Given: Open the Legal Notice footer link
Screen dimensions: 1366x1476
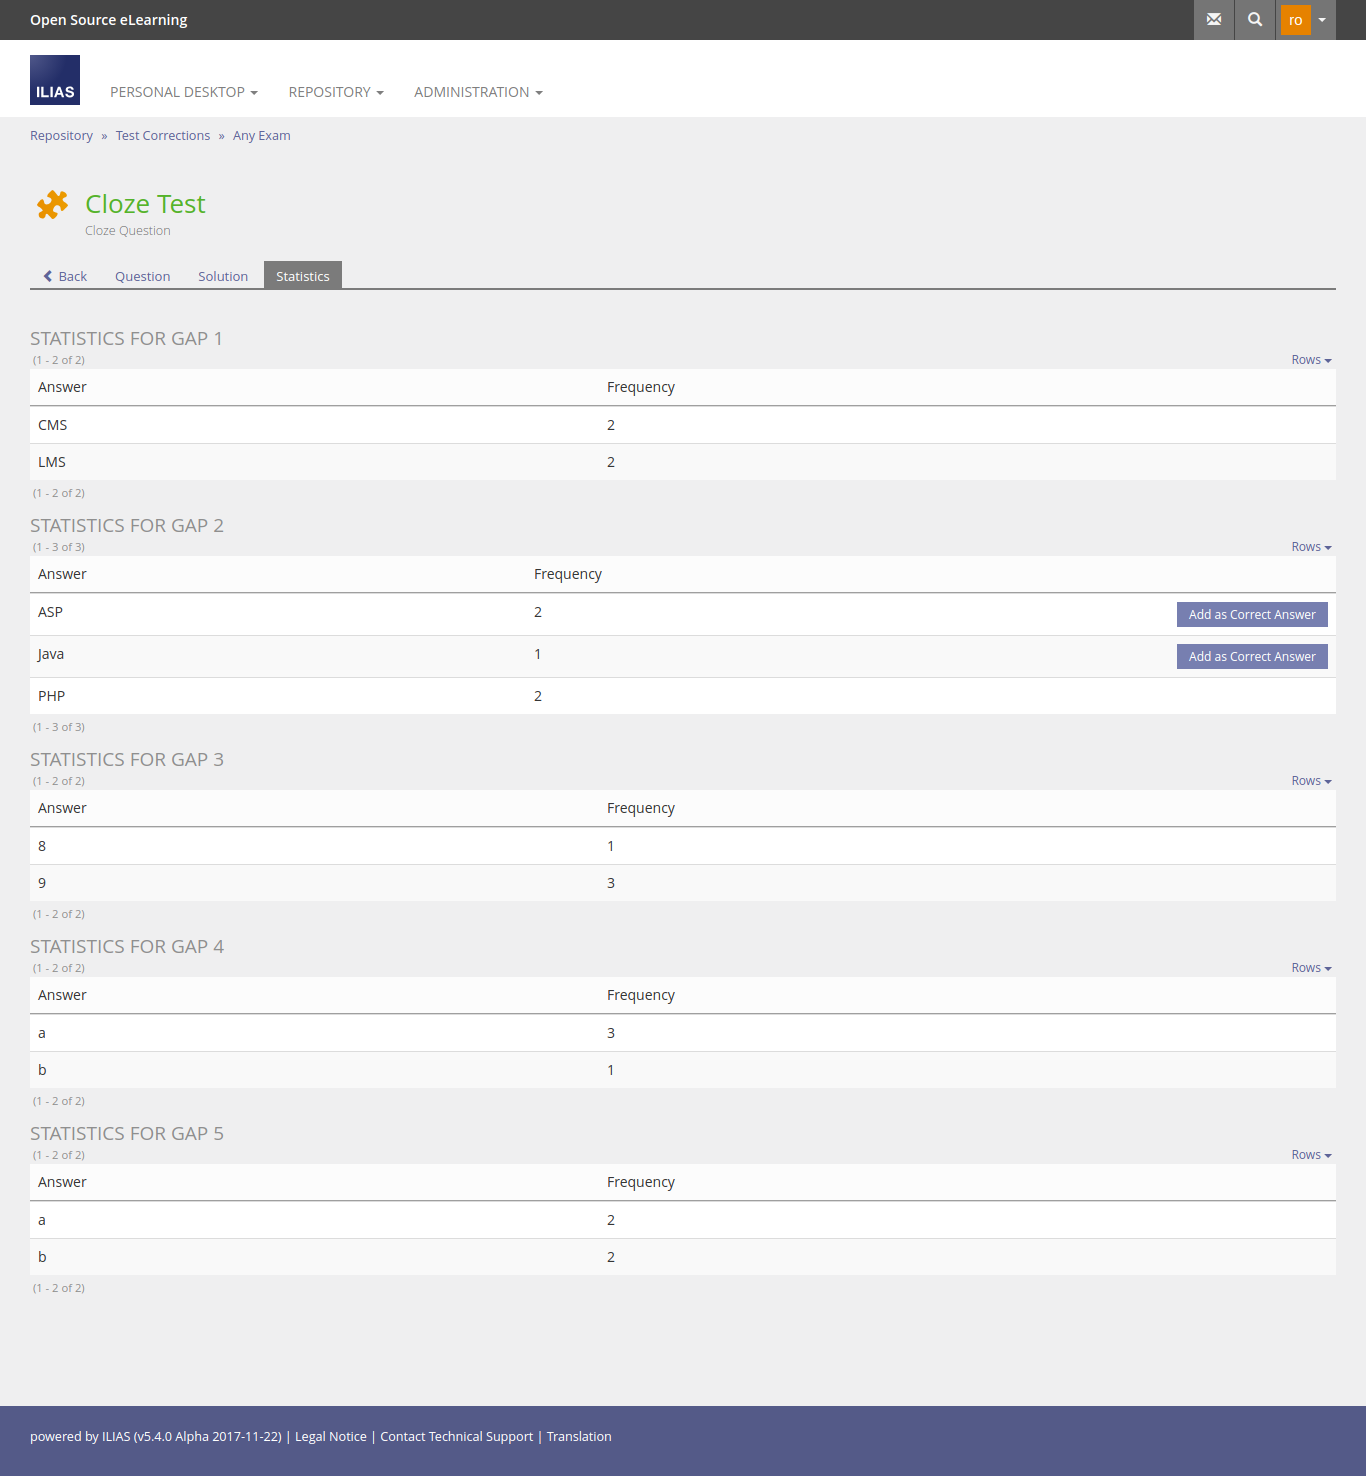Looking at the screenshot, I should [330, 1437].
